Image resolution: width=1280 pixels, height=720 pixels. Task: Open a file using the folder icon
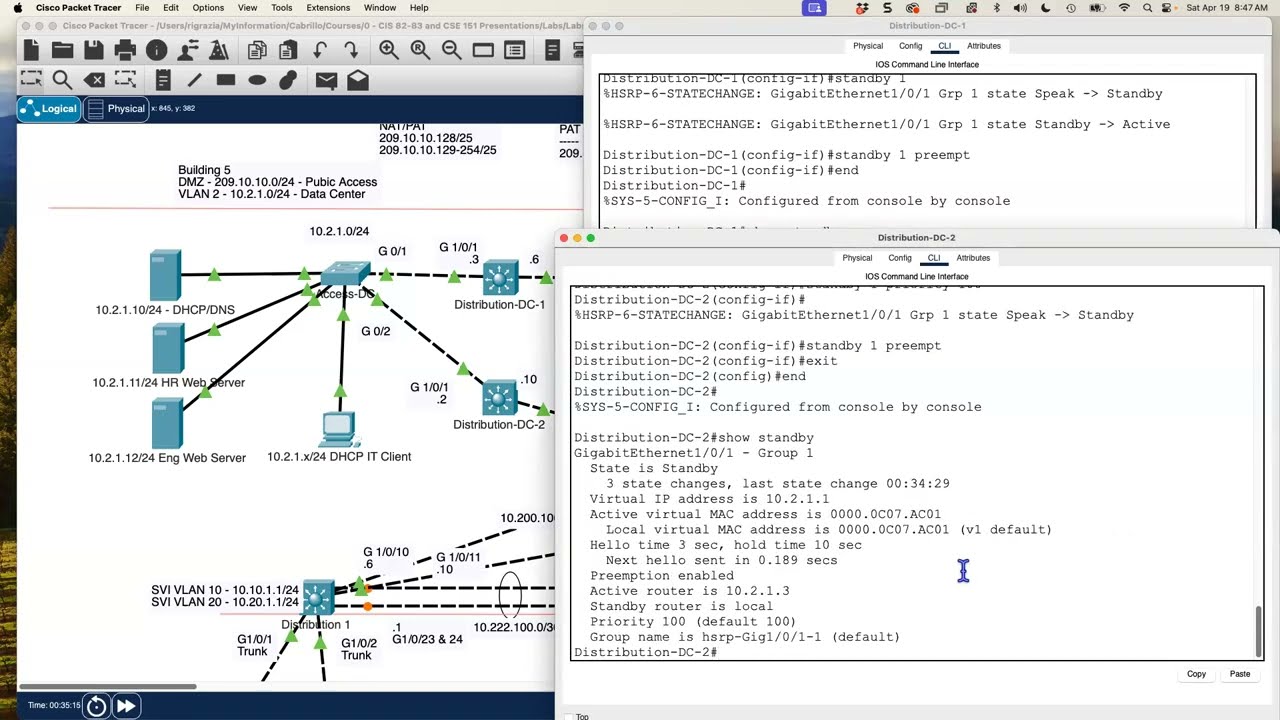pyautogui.click(x=62, y=50)
